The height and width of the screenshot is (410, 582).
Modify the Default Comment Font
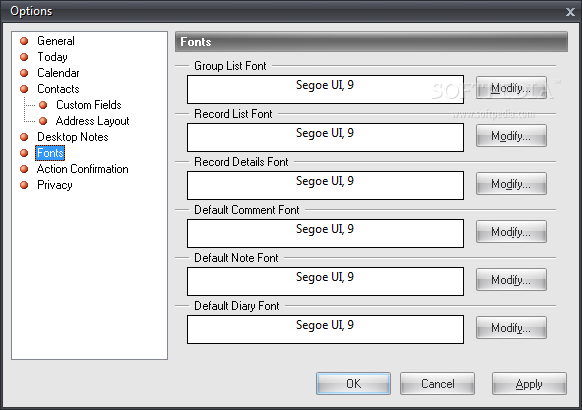pyautogui.click(x=511, y=232)
